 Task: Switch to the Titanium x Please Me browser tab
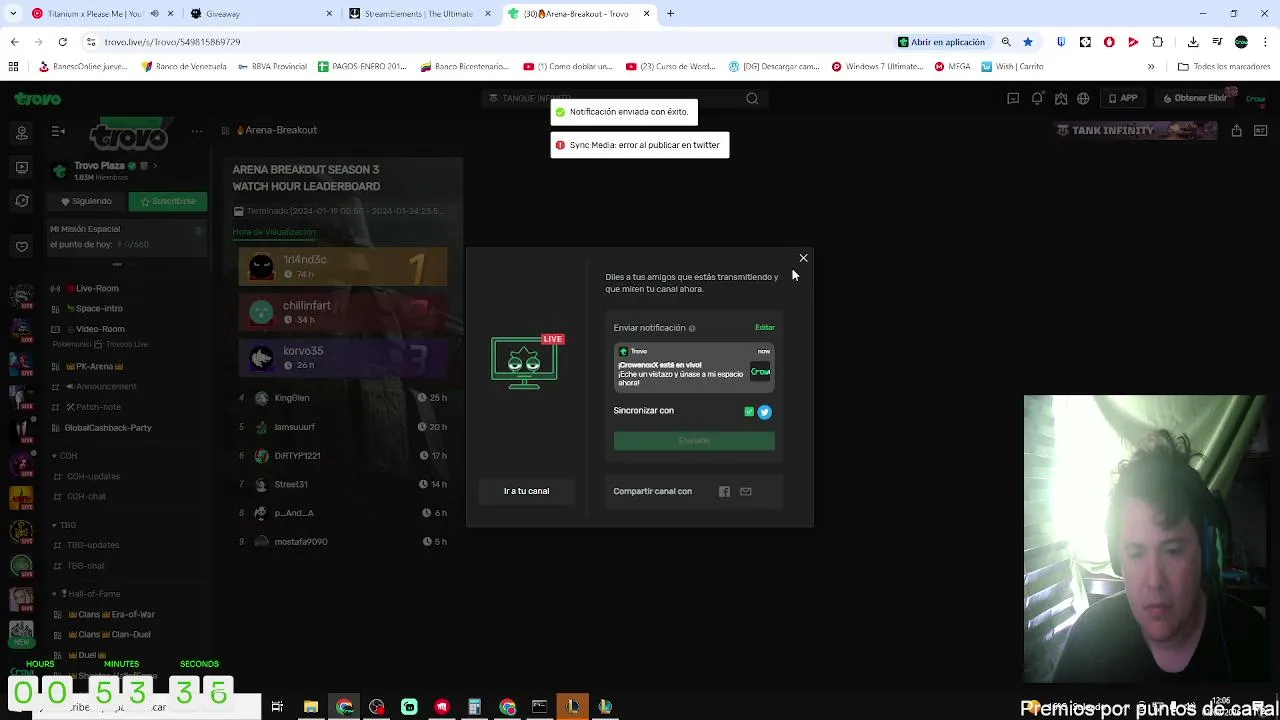[102, 14]
